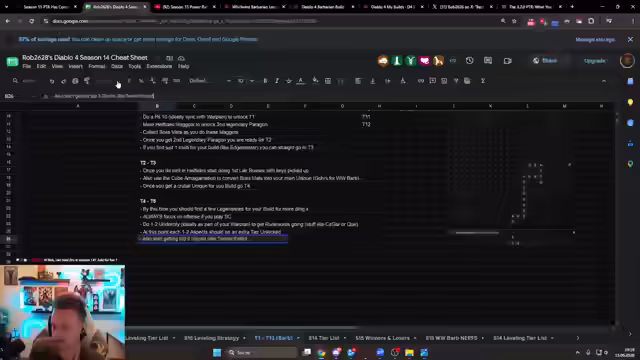640x360 pixels.
Task: Dismiss the storage warning banner
Action: [x=630, y=40]
